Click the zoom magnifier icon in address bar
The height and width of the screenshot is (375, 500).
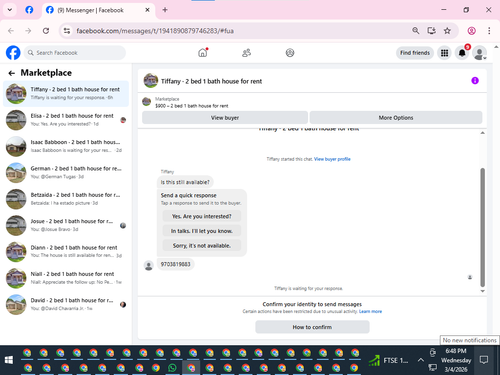(415, 31)
